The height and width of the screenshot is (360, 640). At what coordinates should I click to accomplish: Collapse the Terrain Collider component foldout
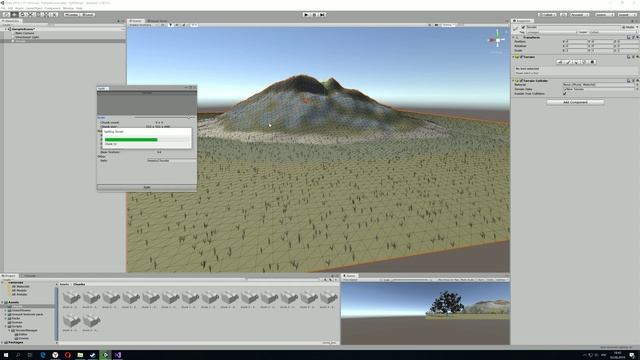point(514,81)
